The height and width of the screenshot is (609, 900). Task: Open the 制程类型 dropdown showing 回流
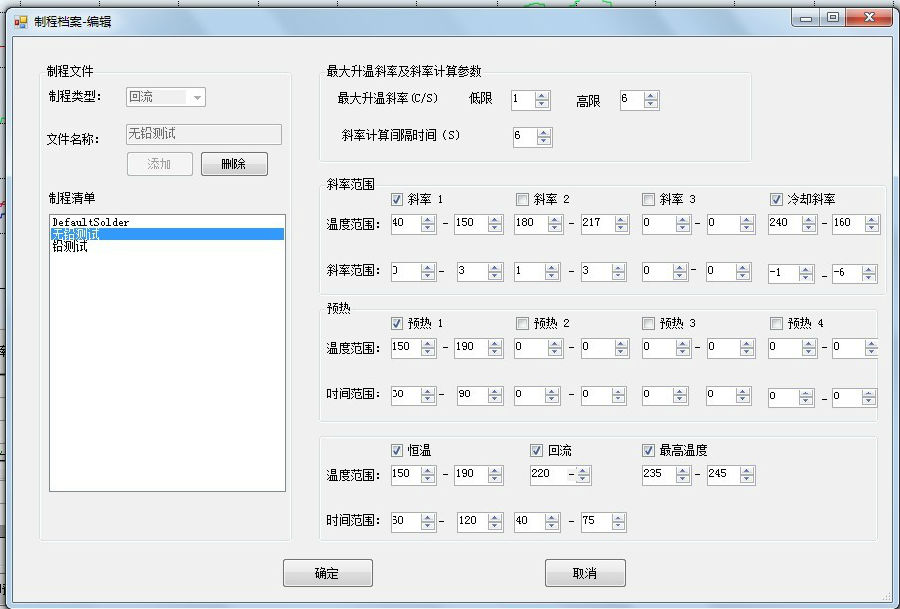(166, 97)
